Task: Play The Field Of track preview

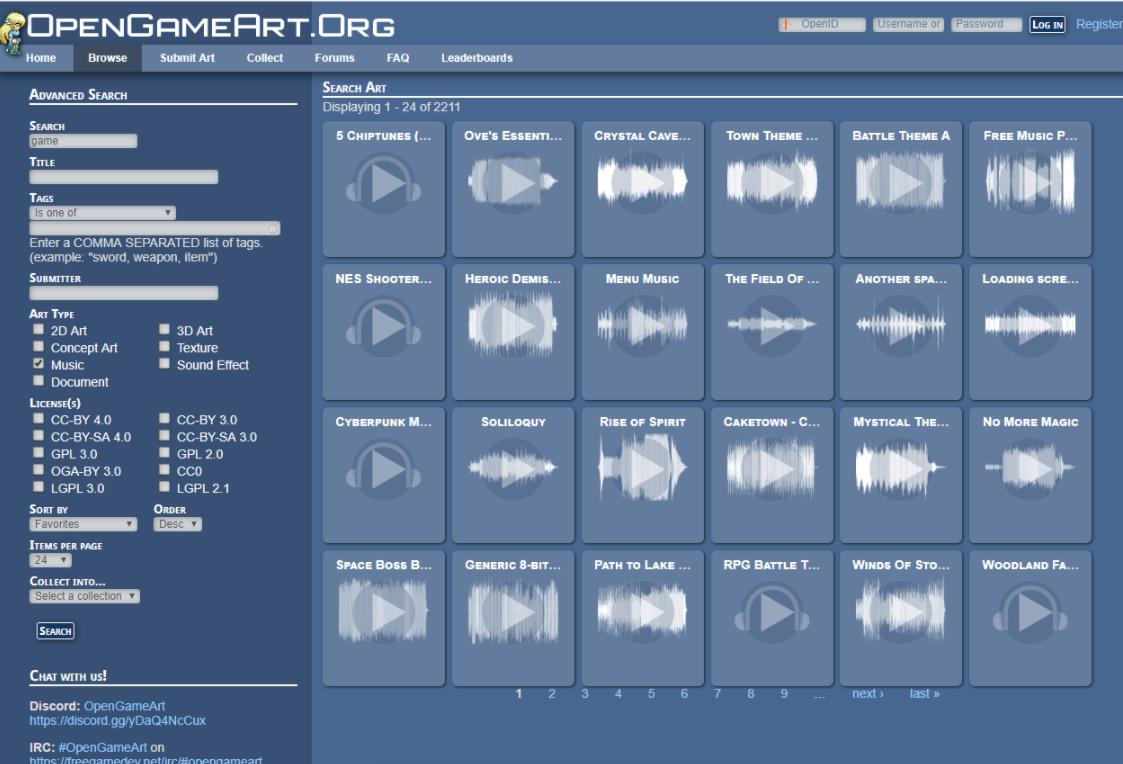Action: point(772,327)
